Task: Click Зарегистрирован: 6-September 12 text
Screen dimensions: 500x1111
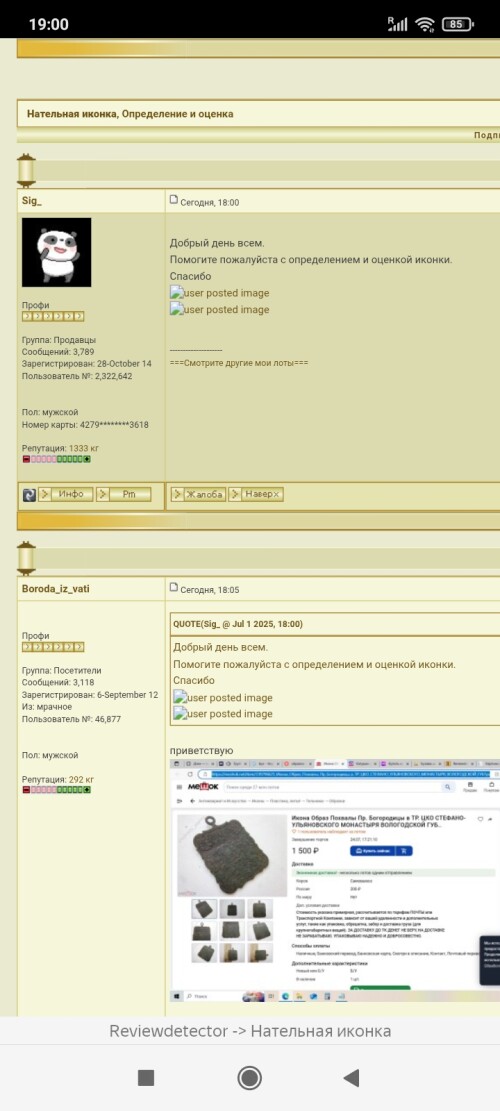Action: 90,695
